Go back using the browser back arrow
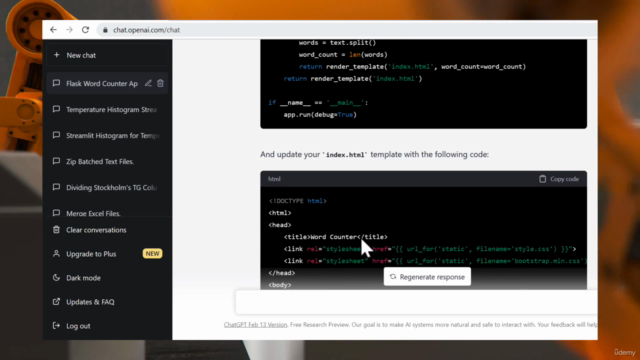640x360 pixels. click(53, 30)
